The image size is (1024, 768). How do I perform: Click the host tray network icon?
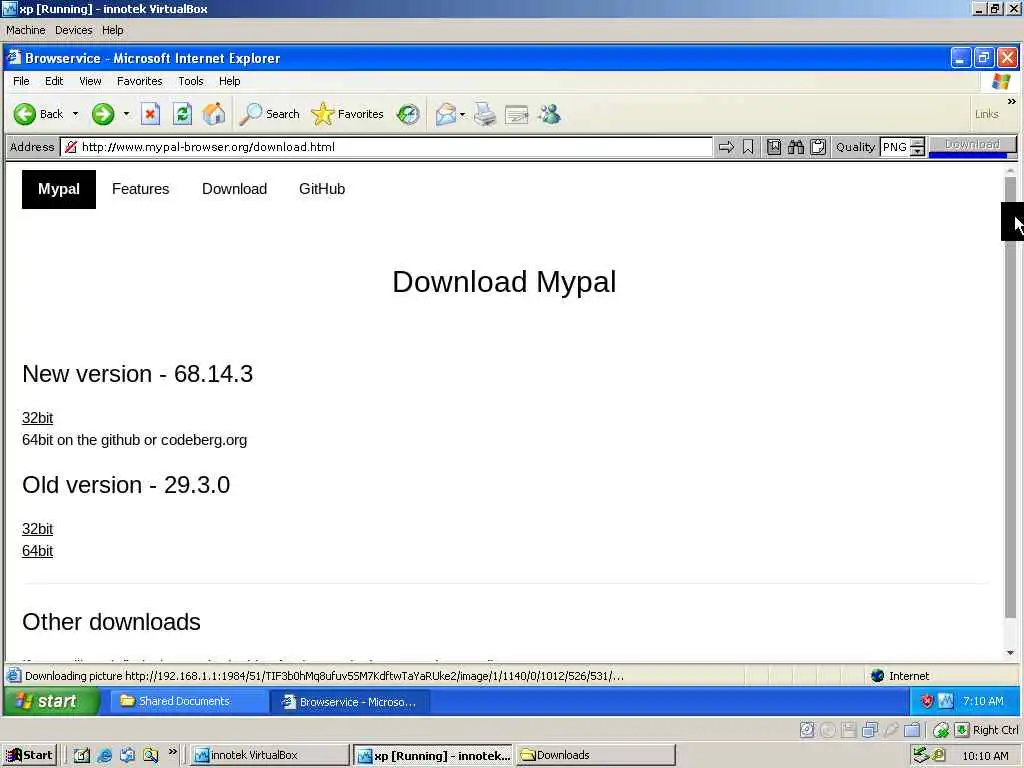[920, 755]
